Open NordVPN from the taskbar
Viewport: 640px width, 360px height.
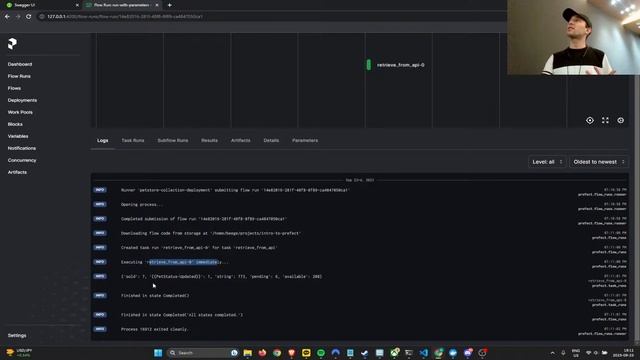pos(336,353)
